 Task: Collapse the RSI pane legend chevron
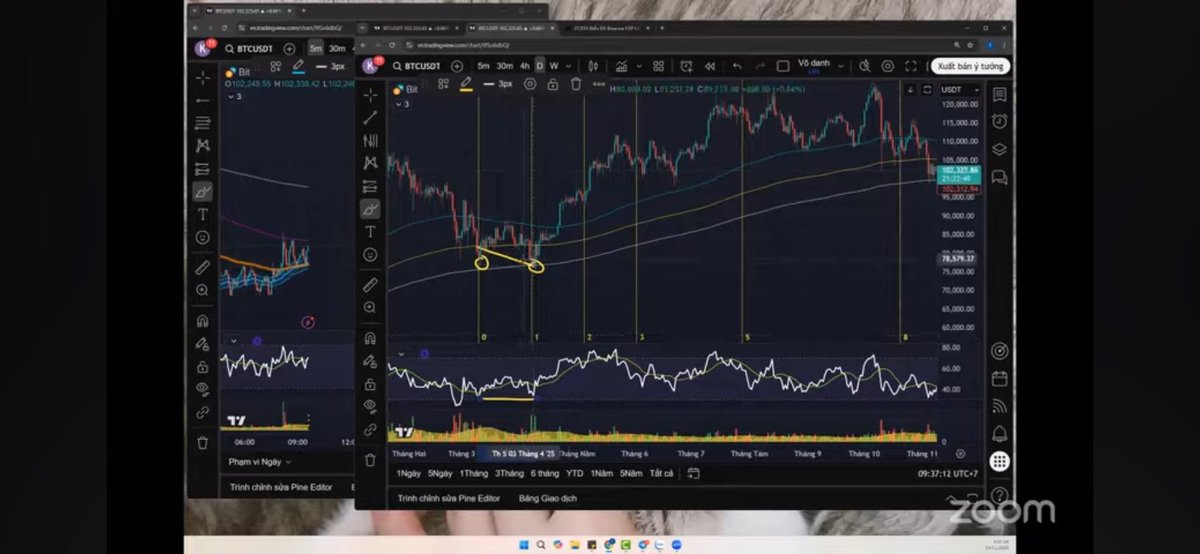click(x=402, y=353)
